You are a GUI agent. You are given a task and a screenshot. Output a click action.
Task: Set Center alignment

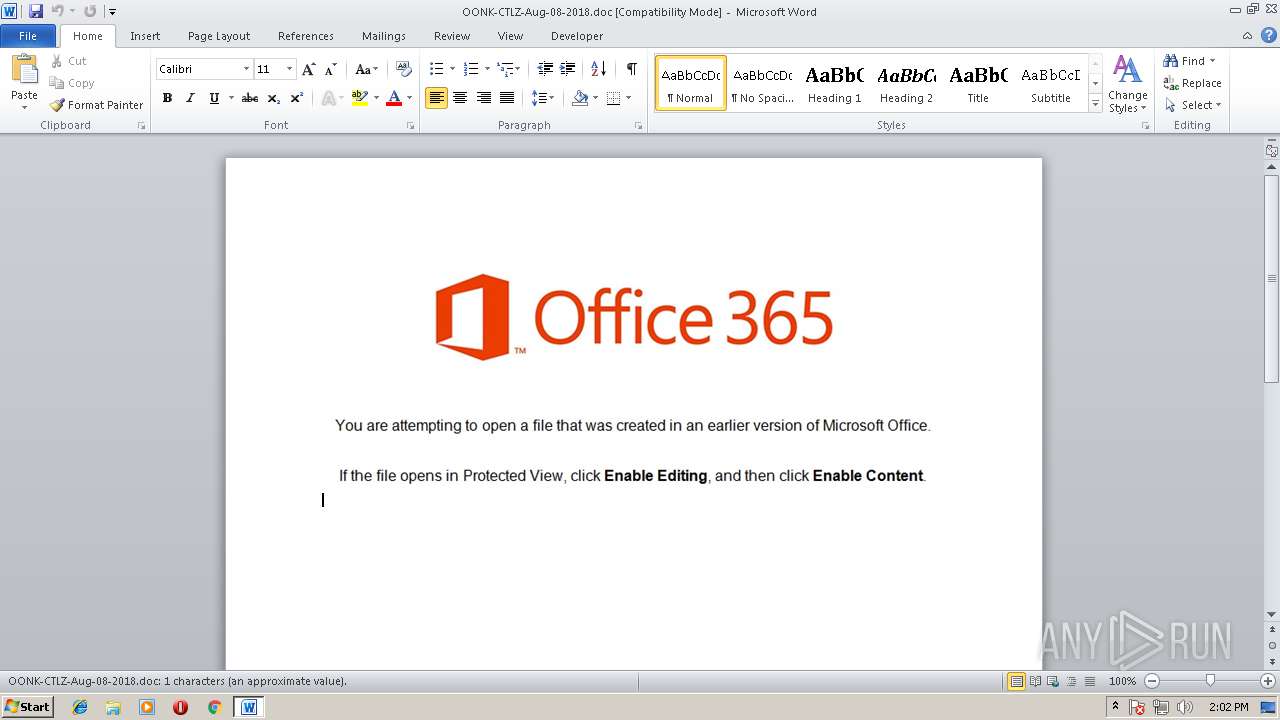460,98
